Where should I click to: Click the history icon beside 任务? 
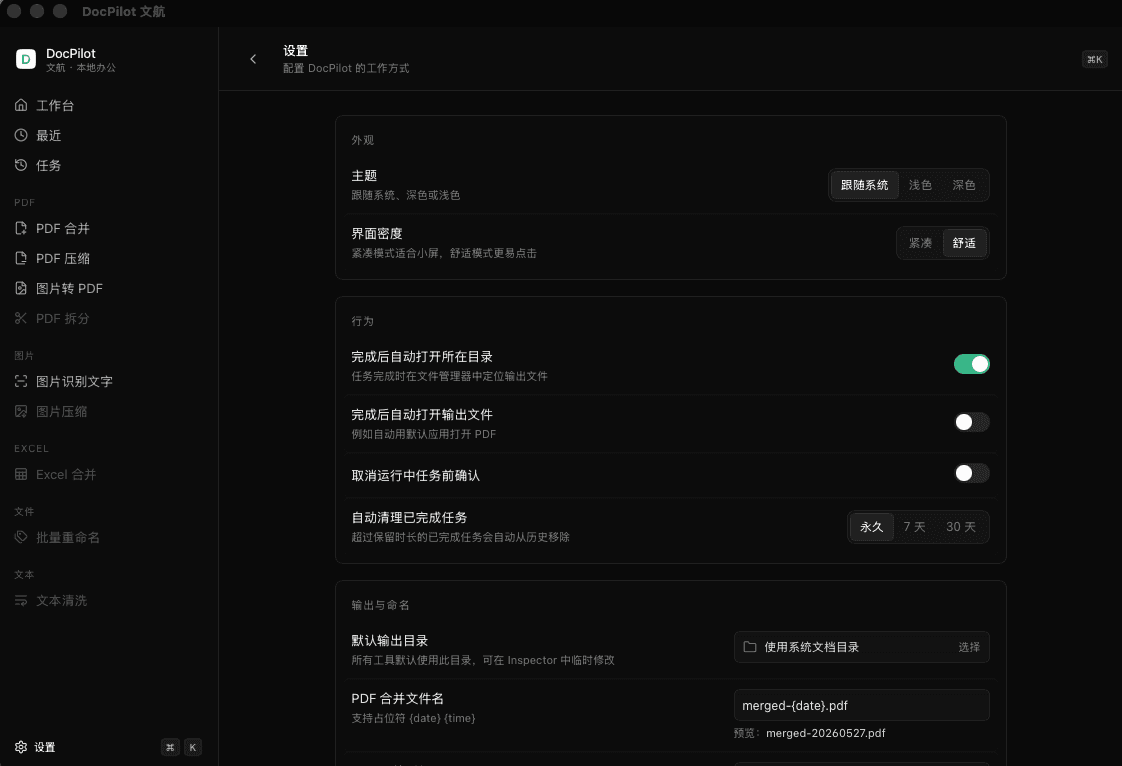pyautogui.click(x=21, y=165)
